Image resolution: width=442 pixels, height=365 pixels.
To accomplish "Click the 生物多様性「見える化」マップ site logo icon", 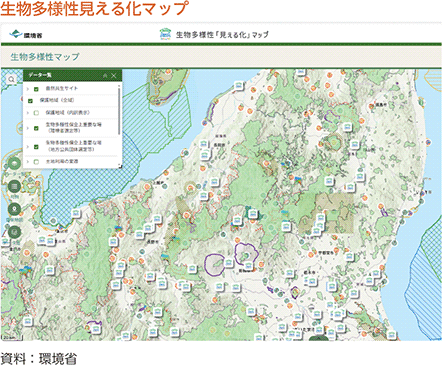I will (164, 34).
